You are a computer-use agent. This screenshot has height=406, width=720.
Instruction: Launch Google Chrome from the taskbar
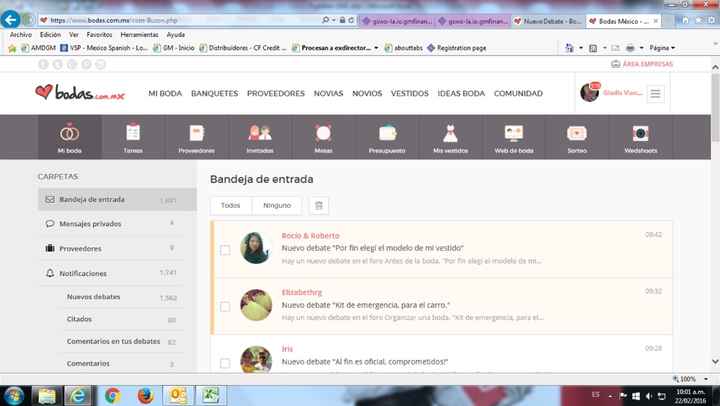113,393
